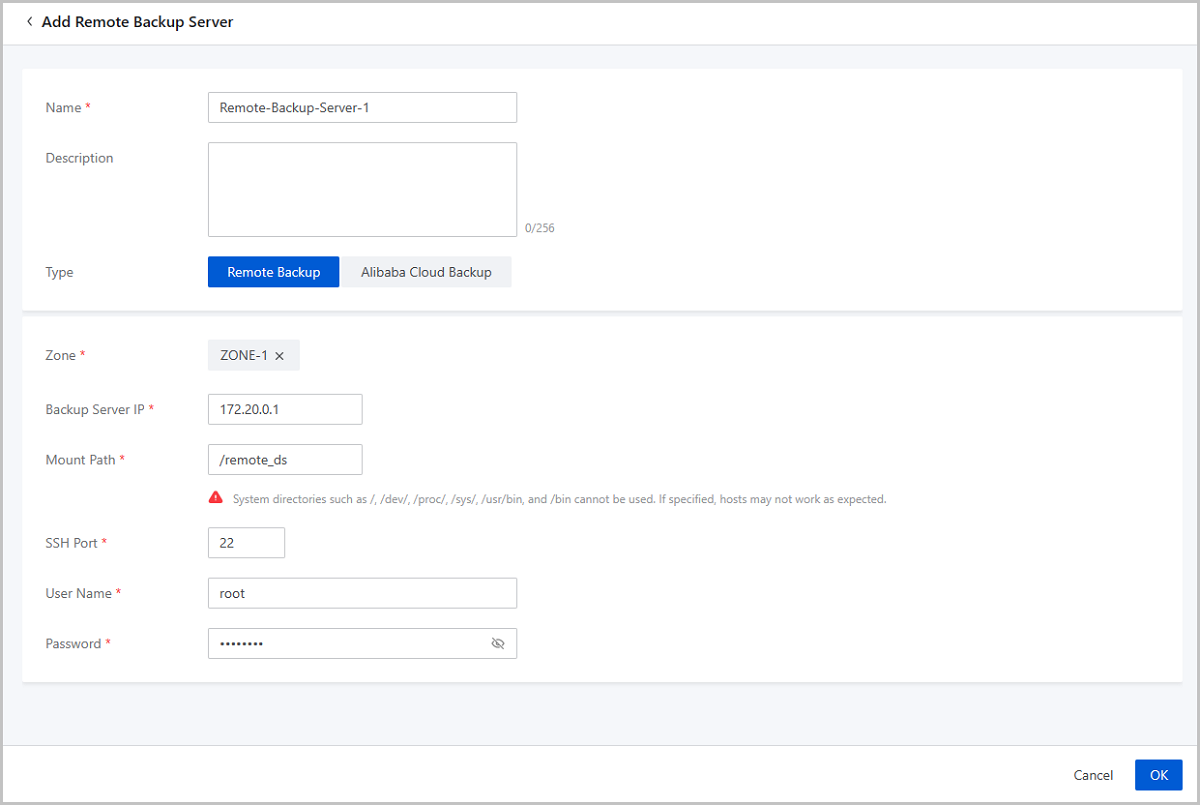Image resolution: width=1200 pixels, height=805 pixels.
Task: Remove the ZONE-1 tag with its x
Action: coord(280,356)
